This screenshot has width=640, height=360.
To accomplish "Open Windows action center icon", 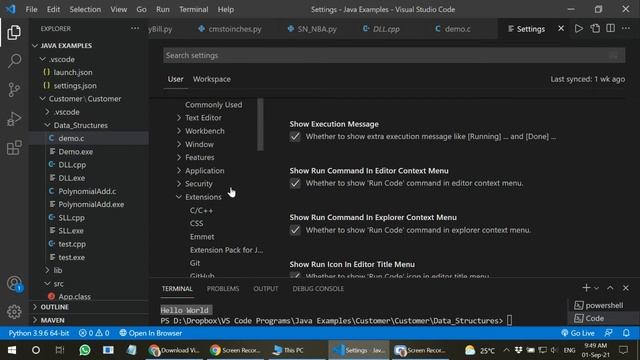I will [623, 350].
